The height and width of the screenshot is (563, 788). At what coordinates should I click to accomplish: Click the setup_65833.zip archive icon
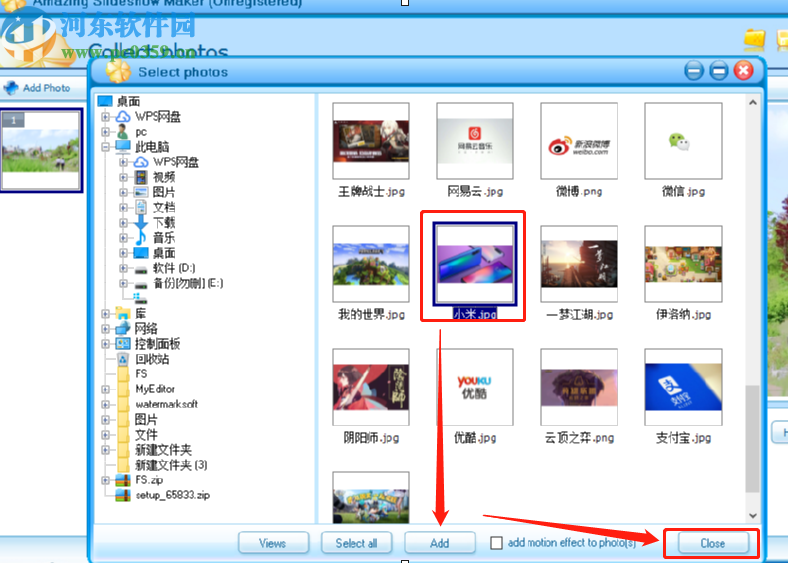[123, 495]
